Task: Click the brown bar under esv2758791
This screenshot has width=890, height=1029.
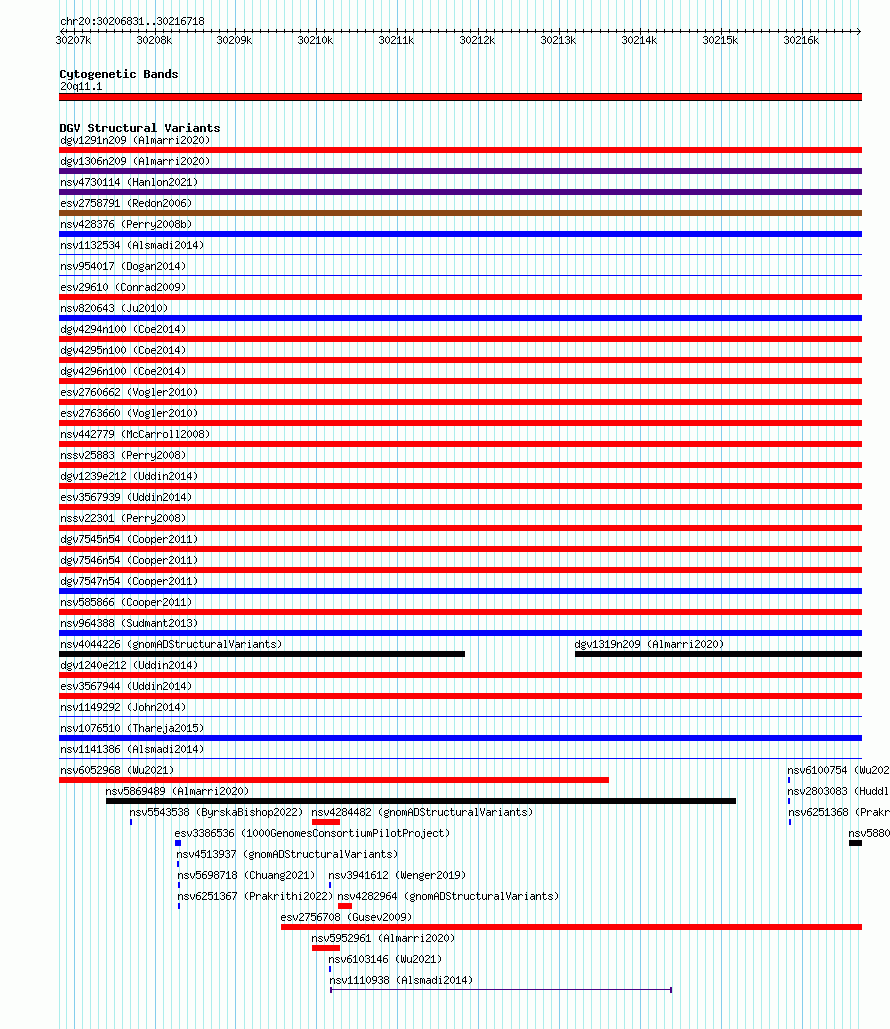Action: click(x=460, y=213)
